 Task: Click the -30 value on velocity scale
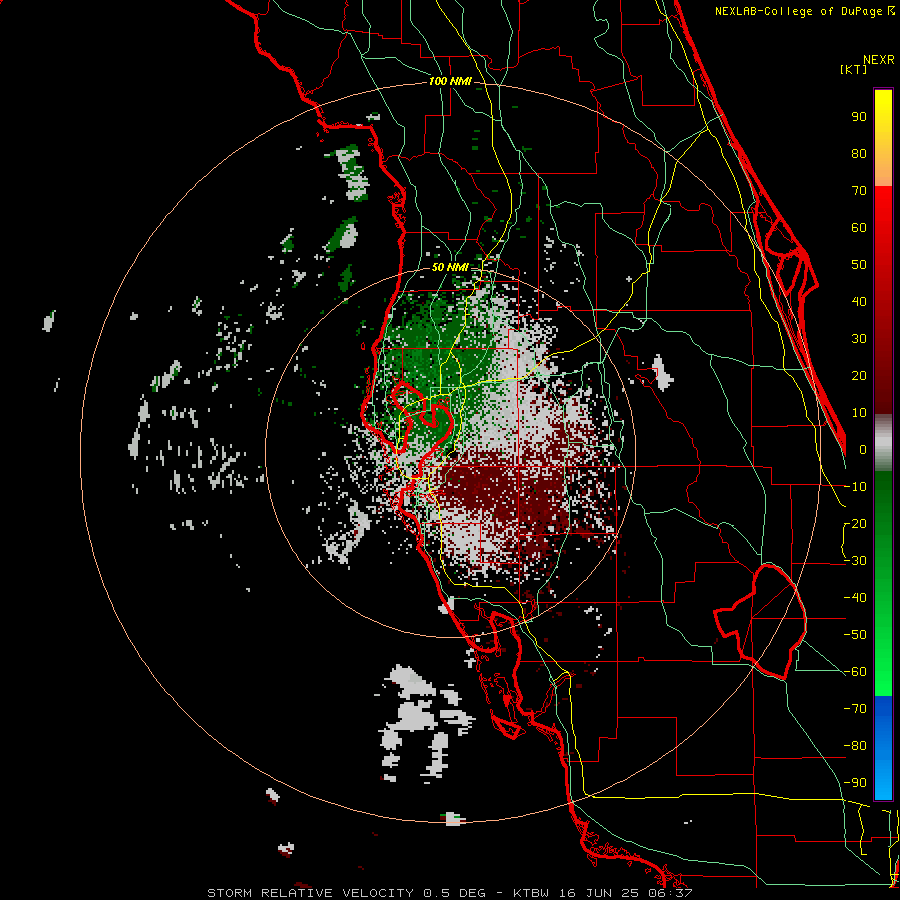coord(855,561)
